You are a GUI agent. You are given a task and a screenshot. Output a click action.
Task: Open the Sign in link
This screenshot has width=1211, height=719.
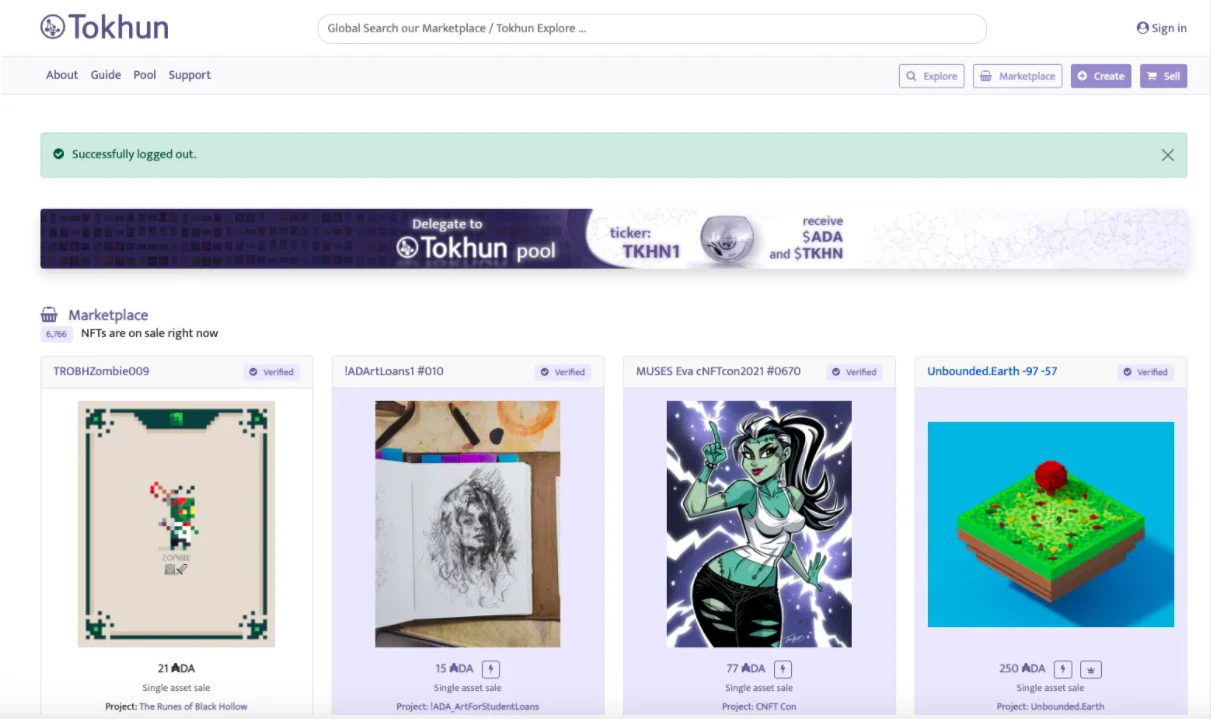click(1162, 28)
